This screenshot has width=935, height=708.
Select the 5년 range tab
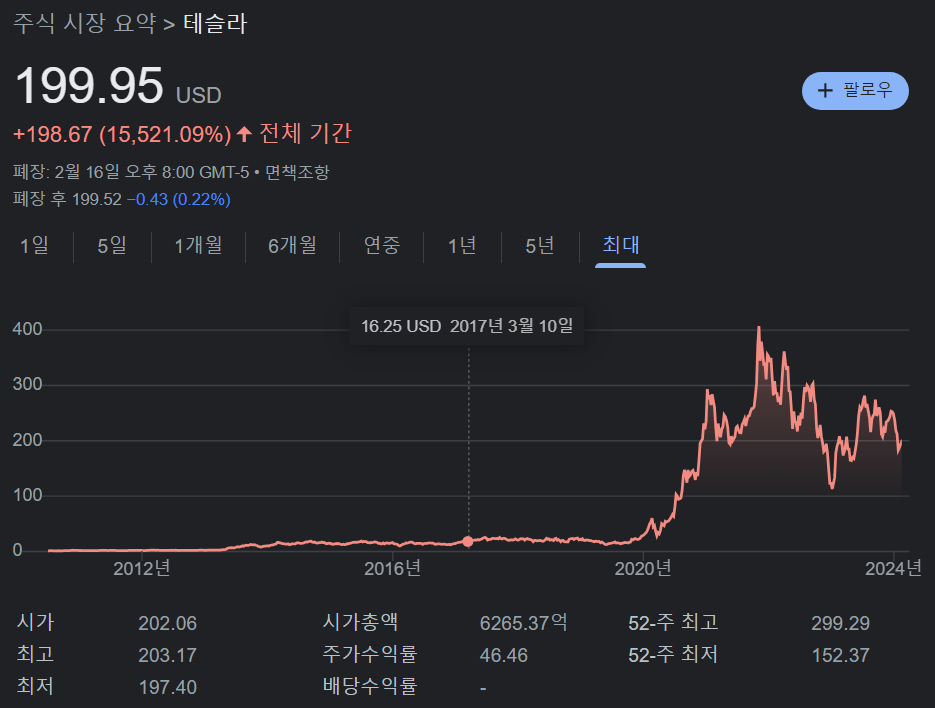click(540, 245)
